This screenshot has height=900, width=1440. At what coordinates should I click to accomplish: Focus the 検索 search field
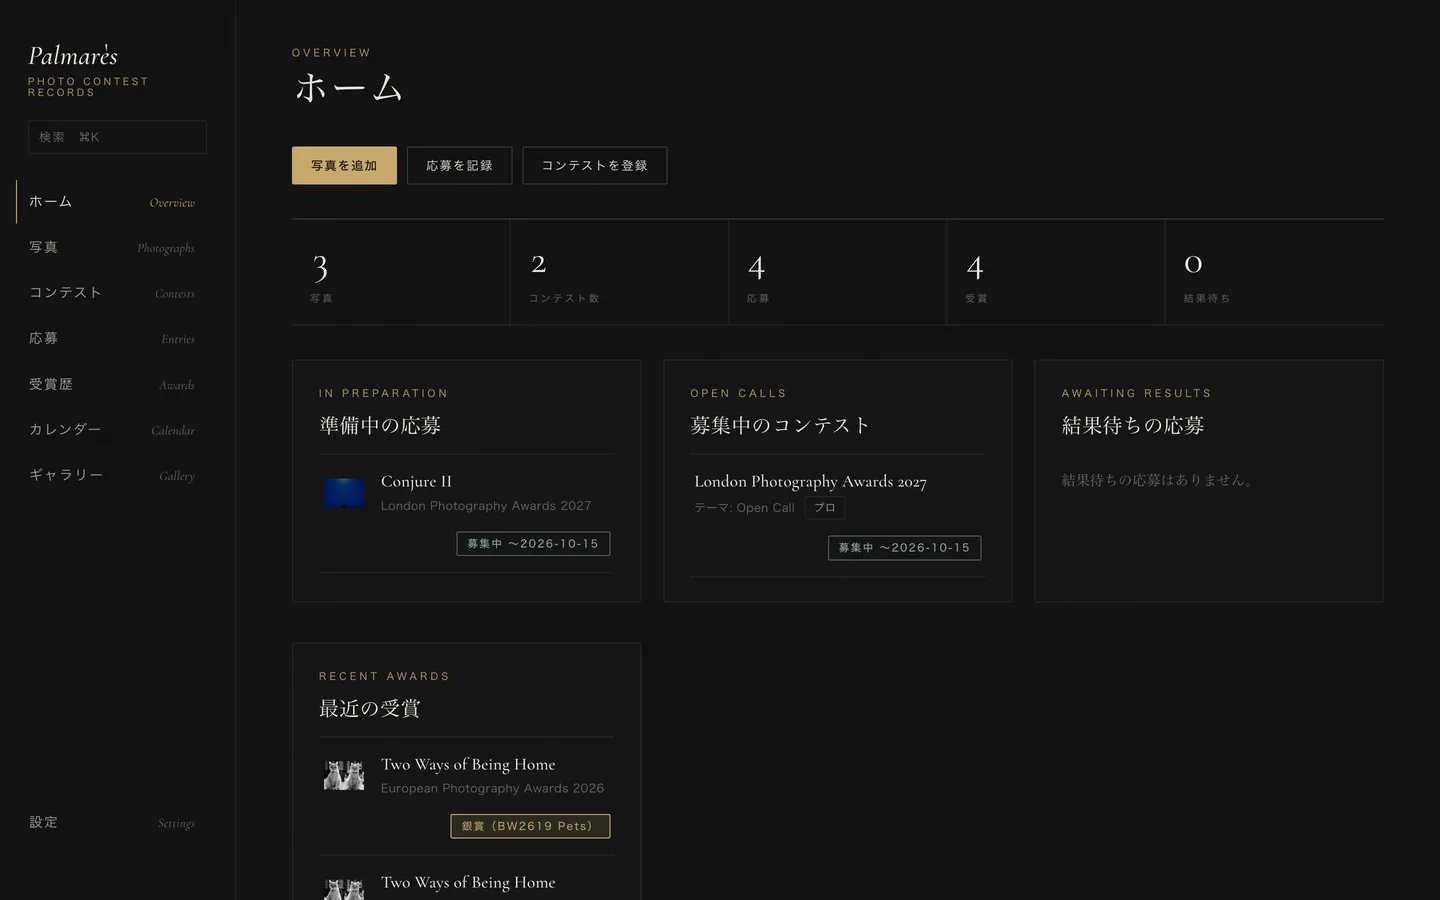[x=117, y=137]
